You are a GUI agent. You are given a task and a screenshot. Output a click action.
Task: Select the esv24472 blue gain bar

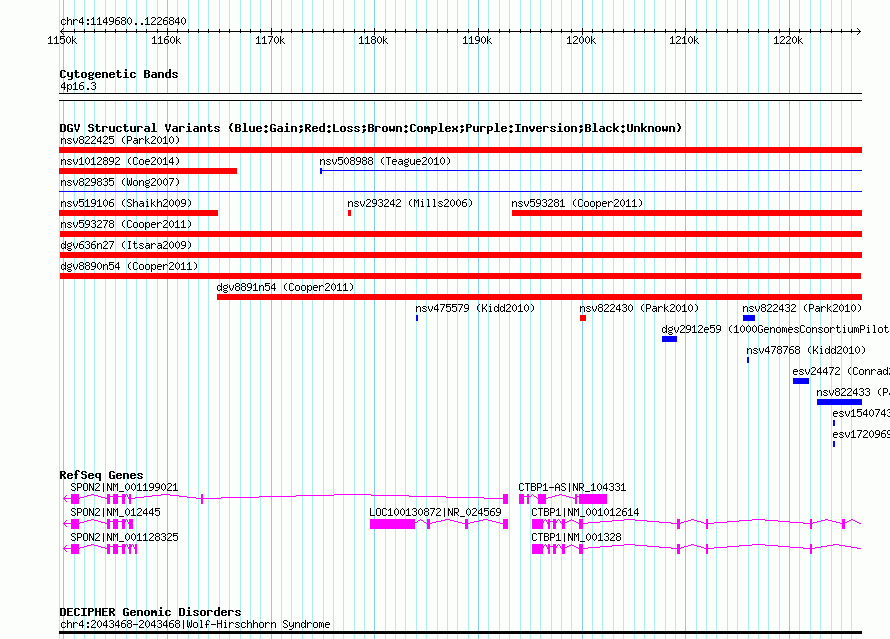pyautogui.click(x=801, y=381)
